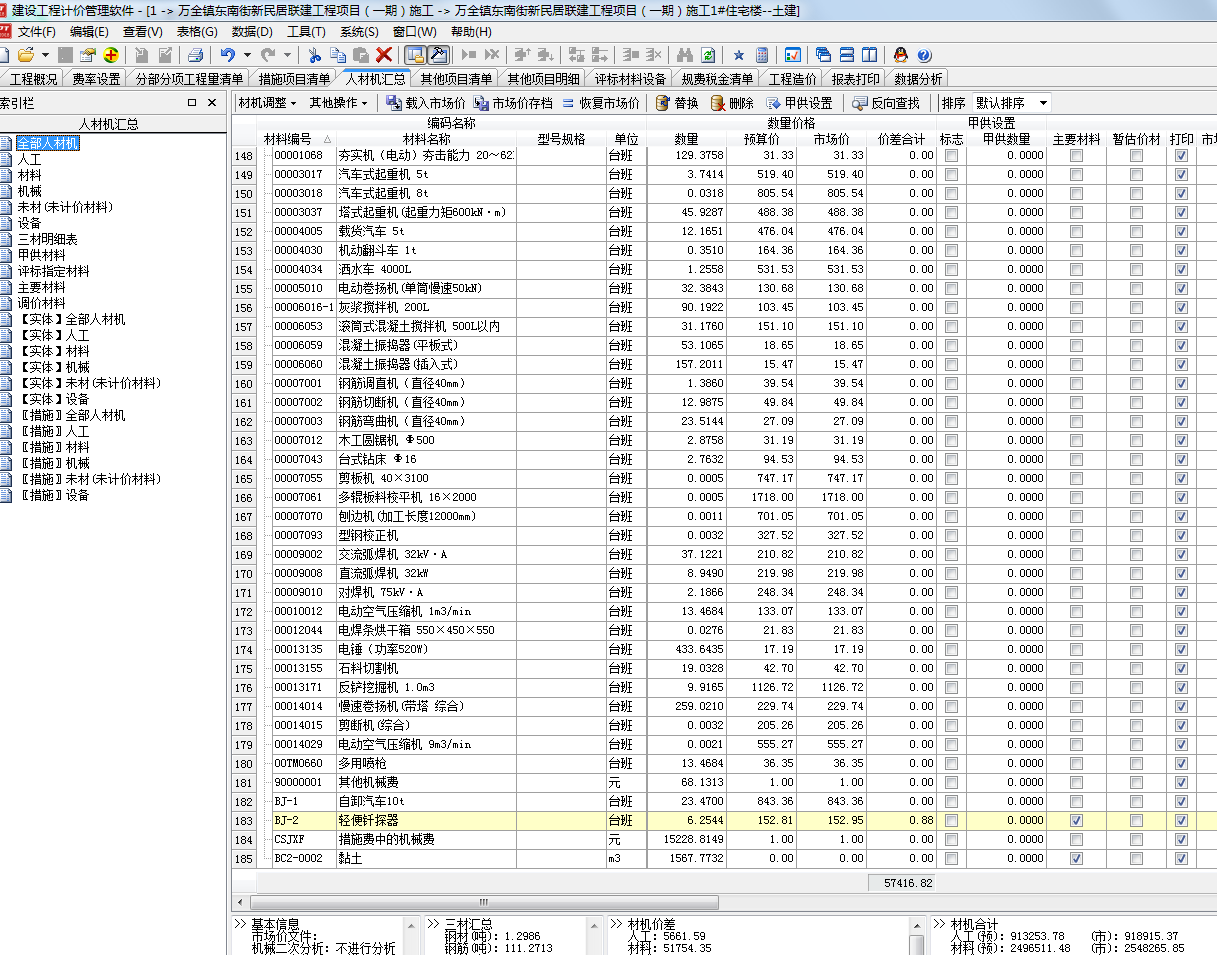This screenshot has height=955, width=1217.
Task: Switch to the 报表打印 tab
Action: pos(856,79)
